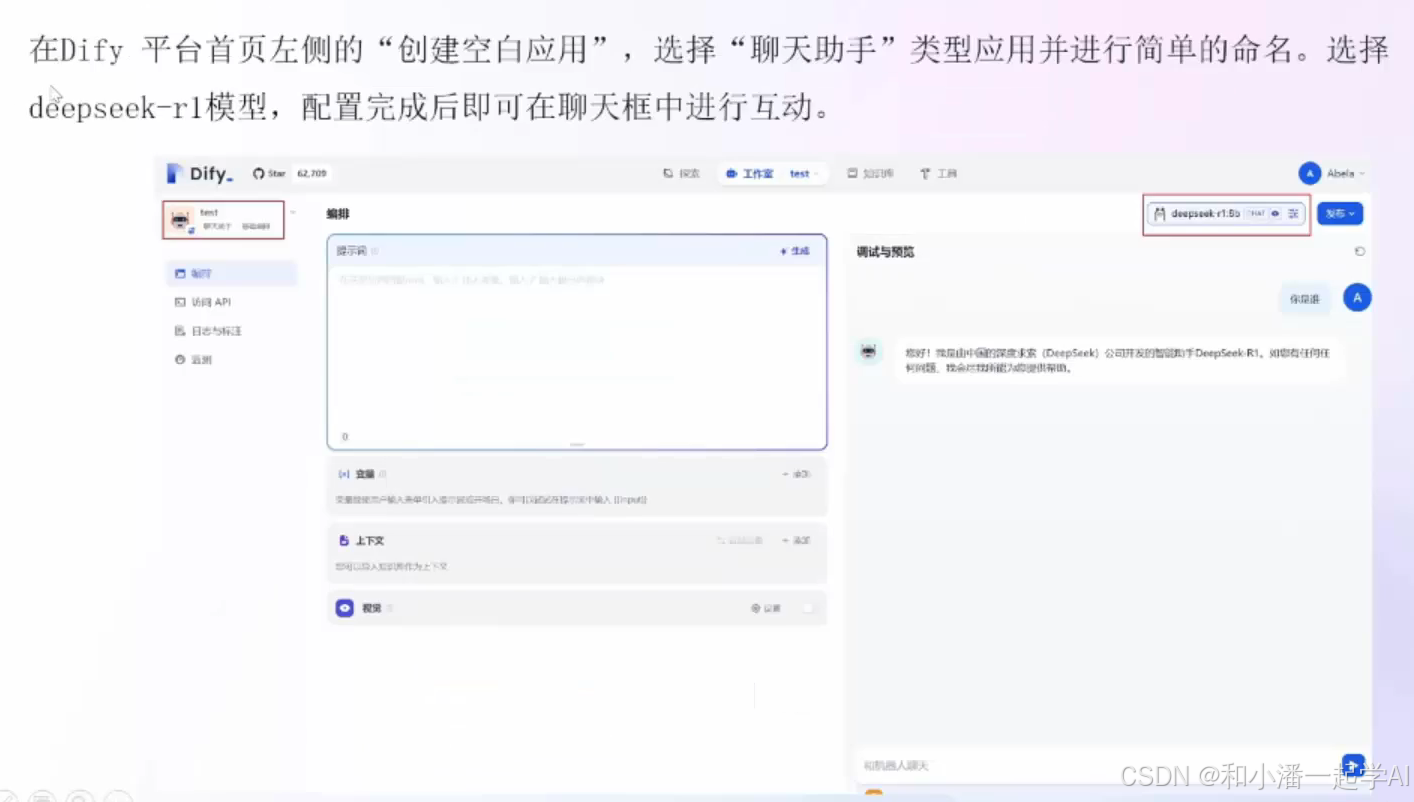Click the model provider icon beside deepseek-r1

1160,214
